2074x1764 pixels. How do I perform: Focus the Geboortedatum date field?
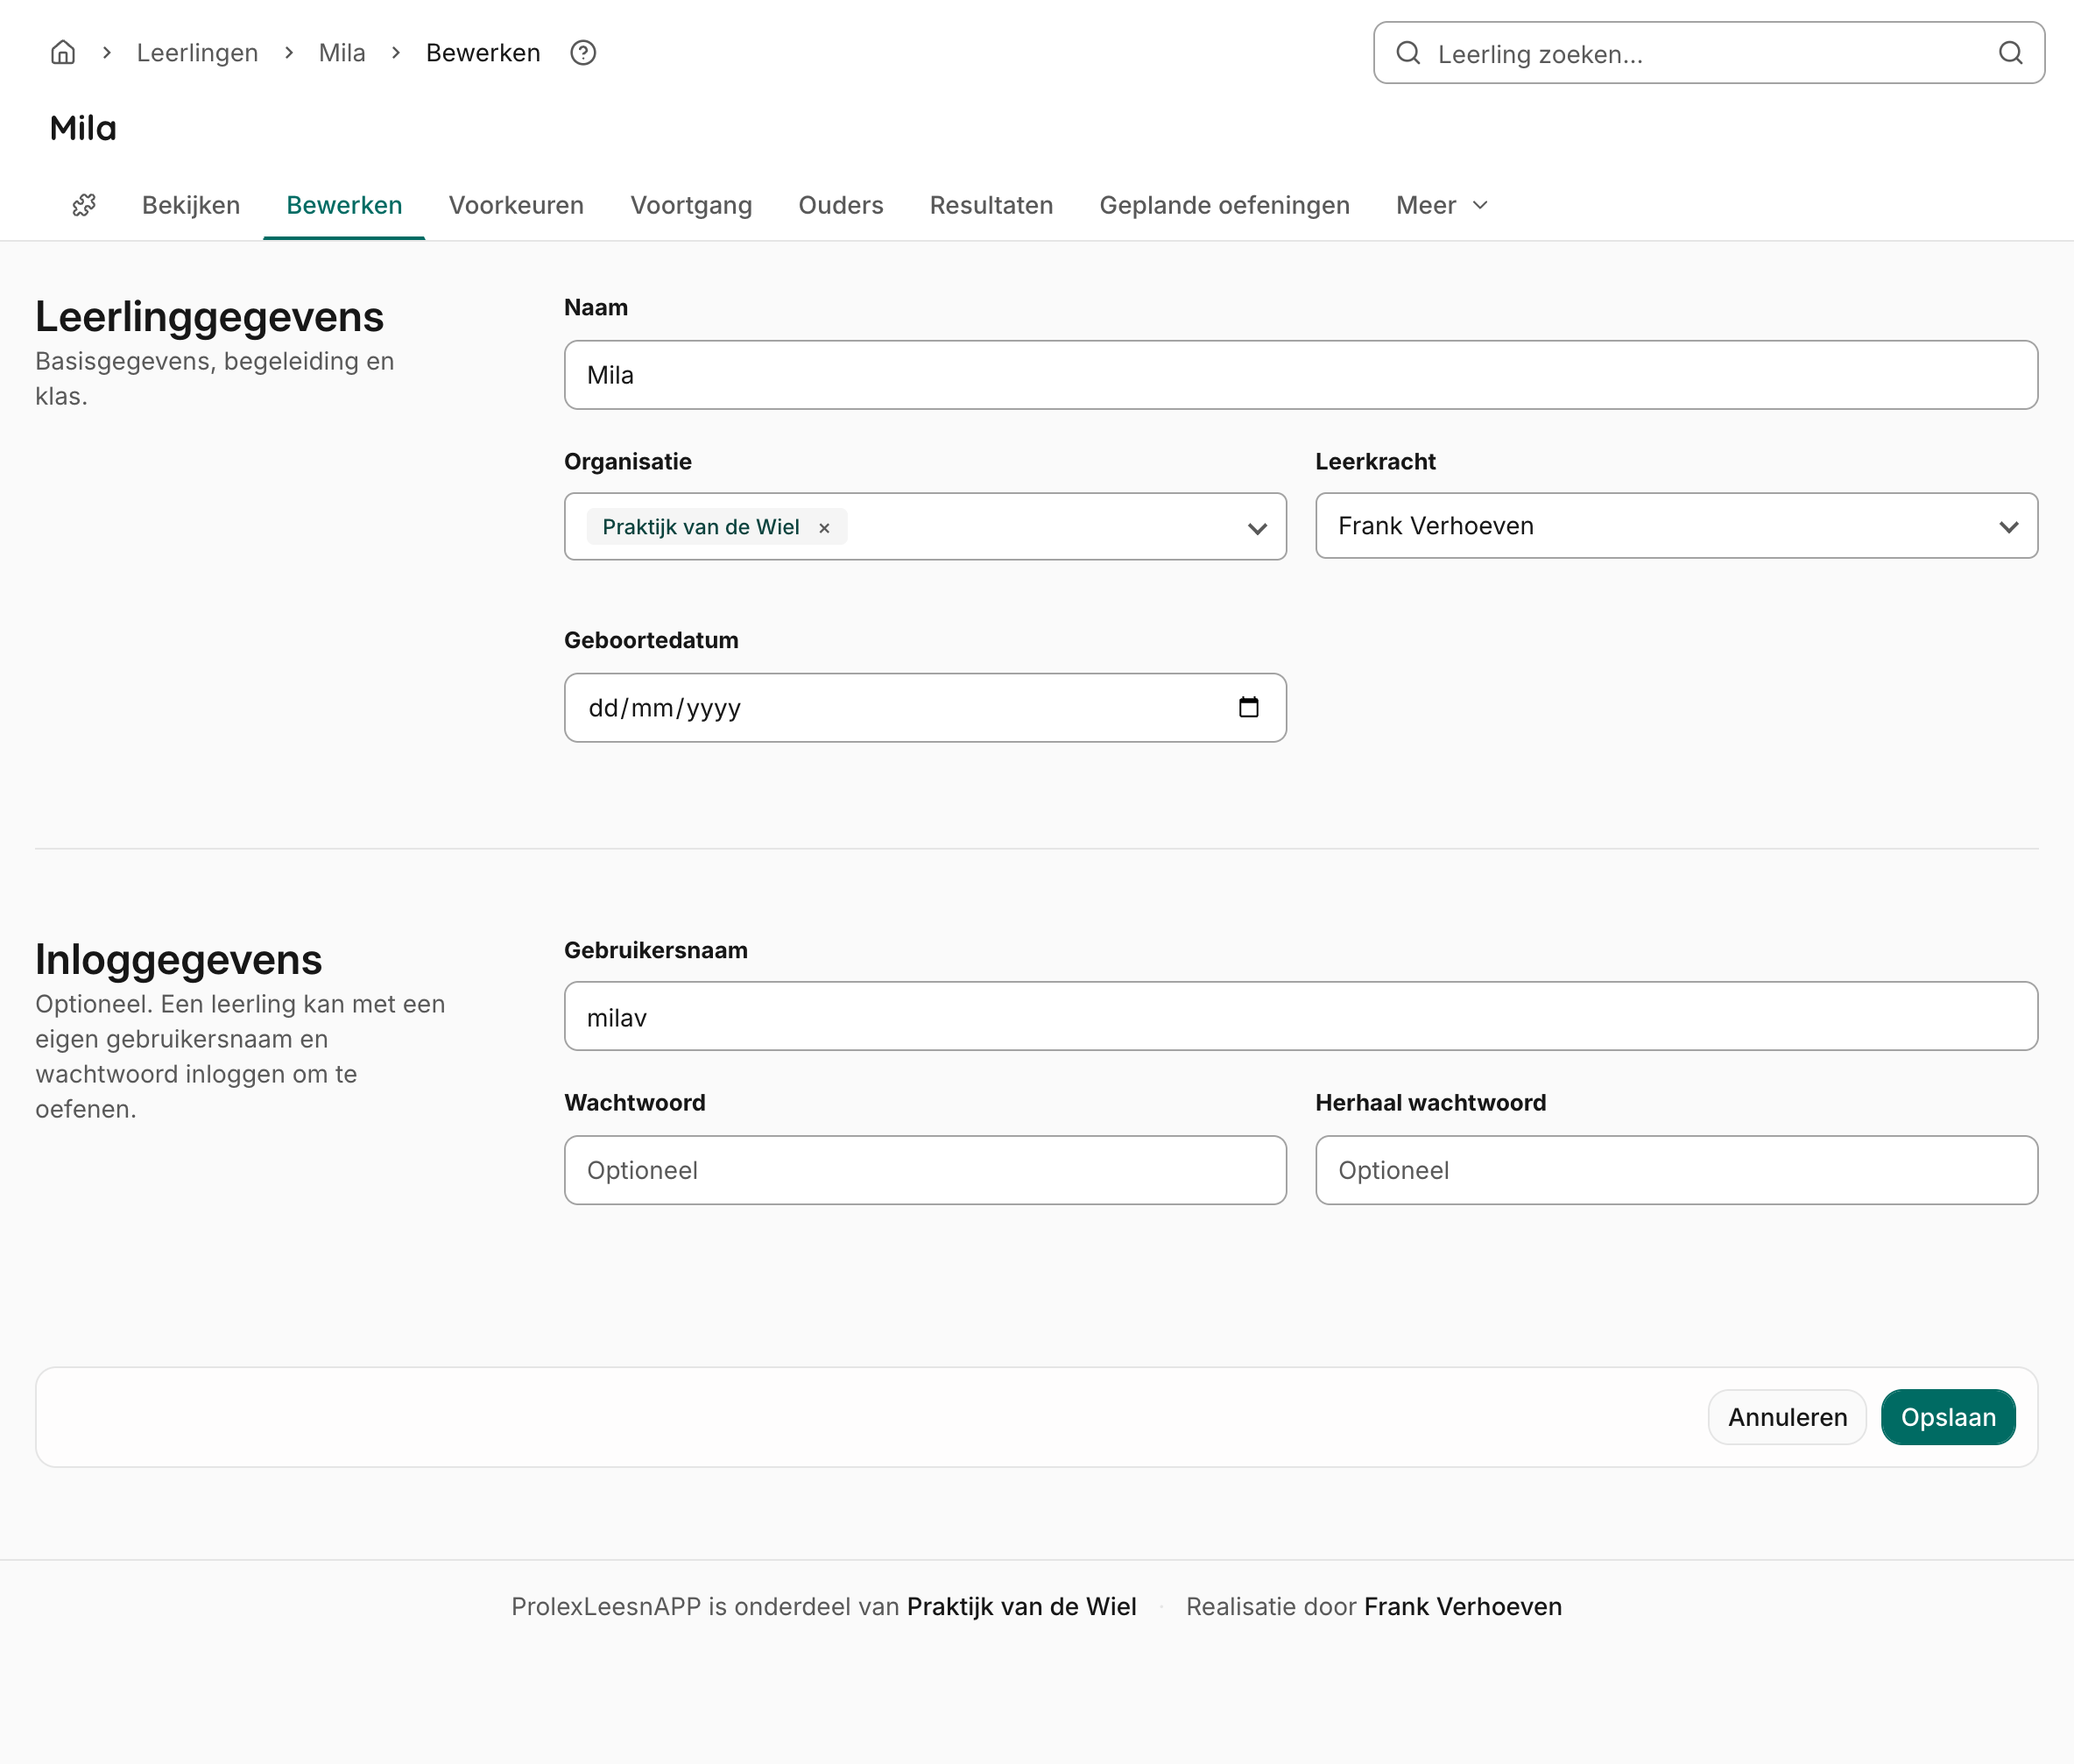(x=925, y=708)
